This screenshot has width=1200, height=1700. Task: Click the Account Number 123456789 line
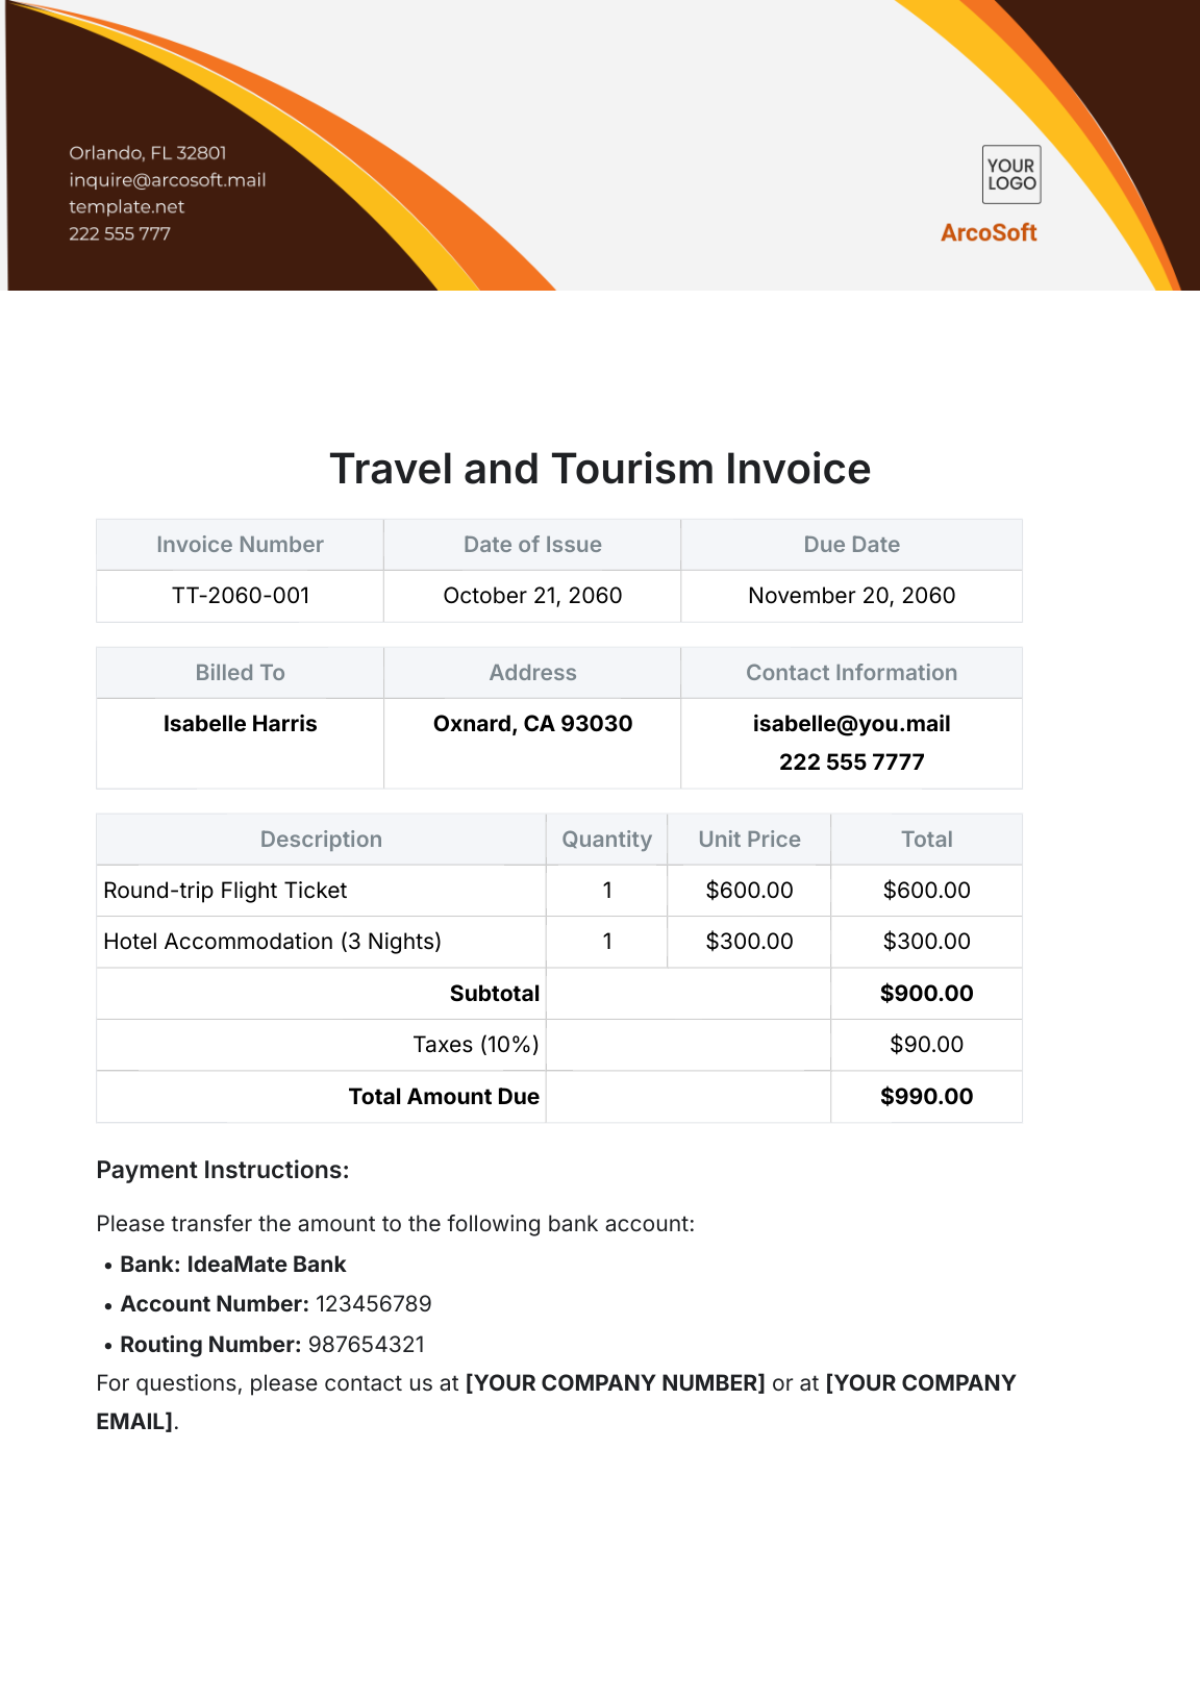(x=276, y=1304)
